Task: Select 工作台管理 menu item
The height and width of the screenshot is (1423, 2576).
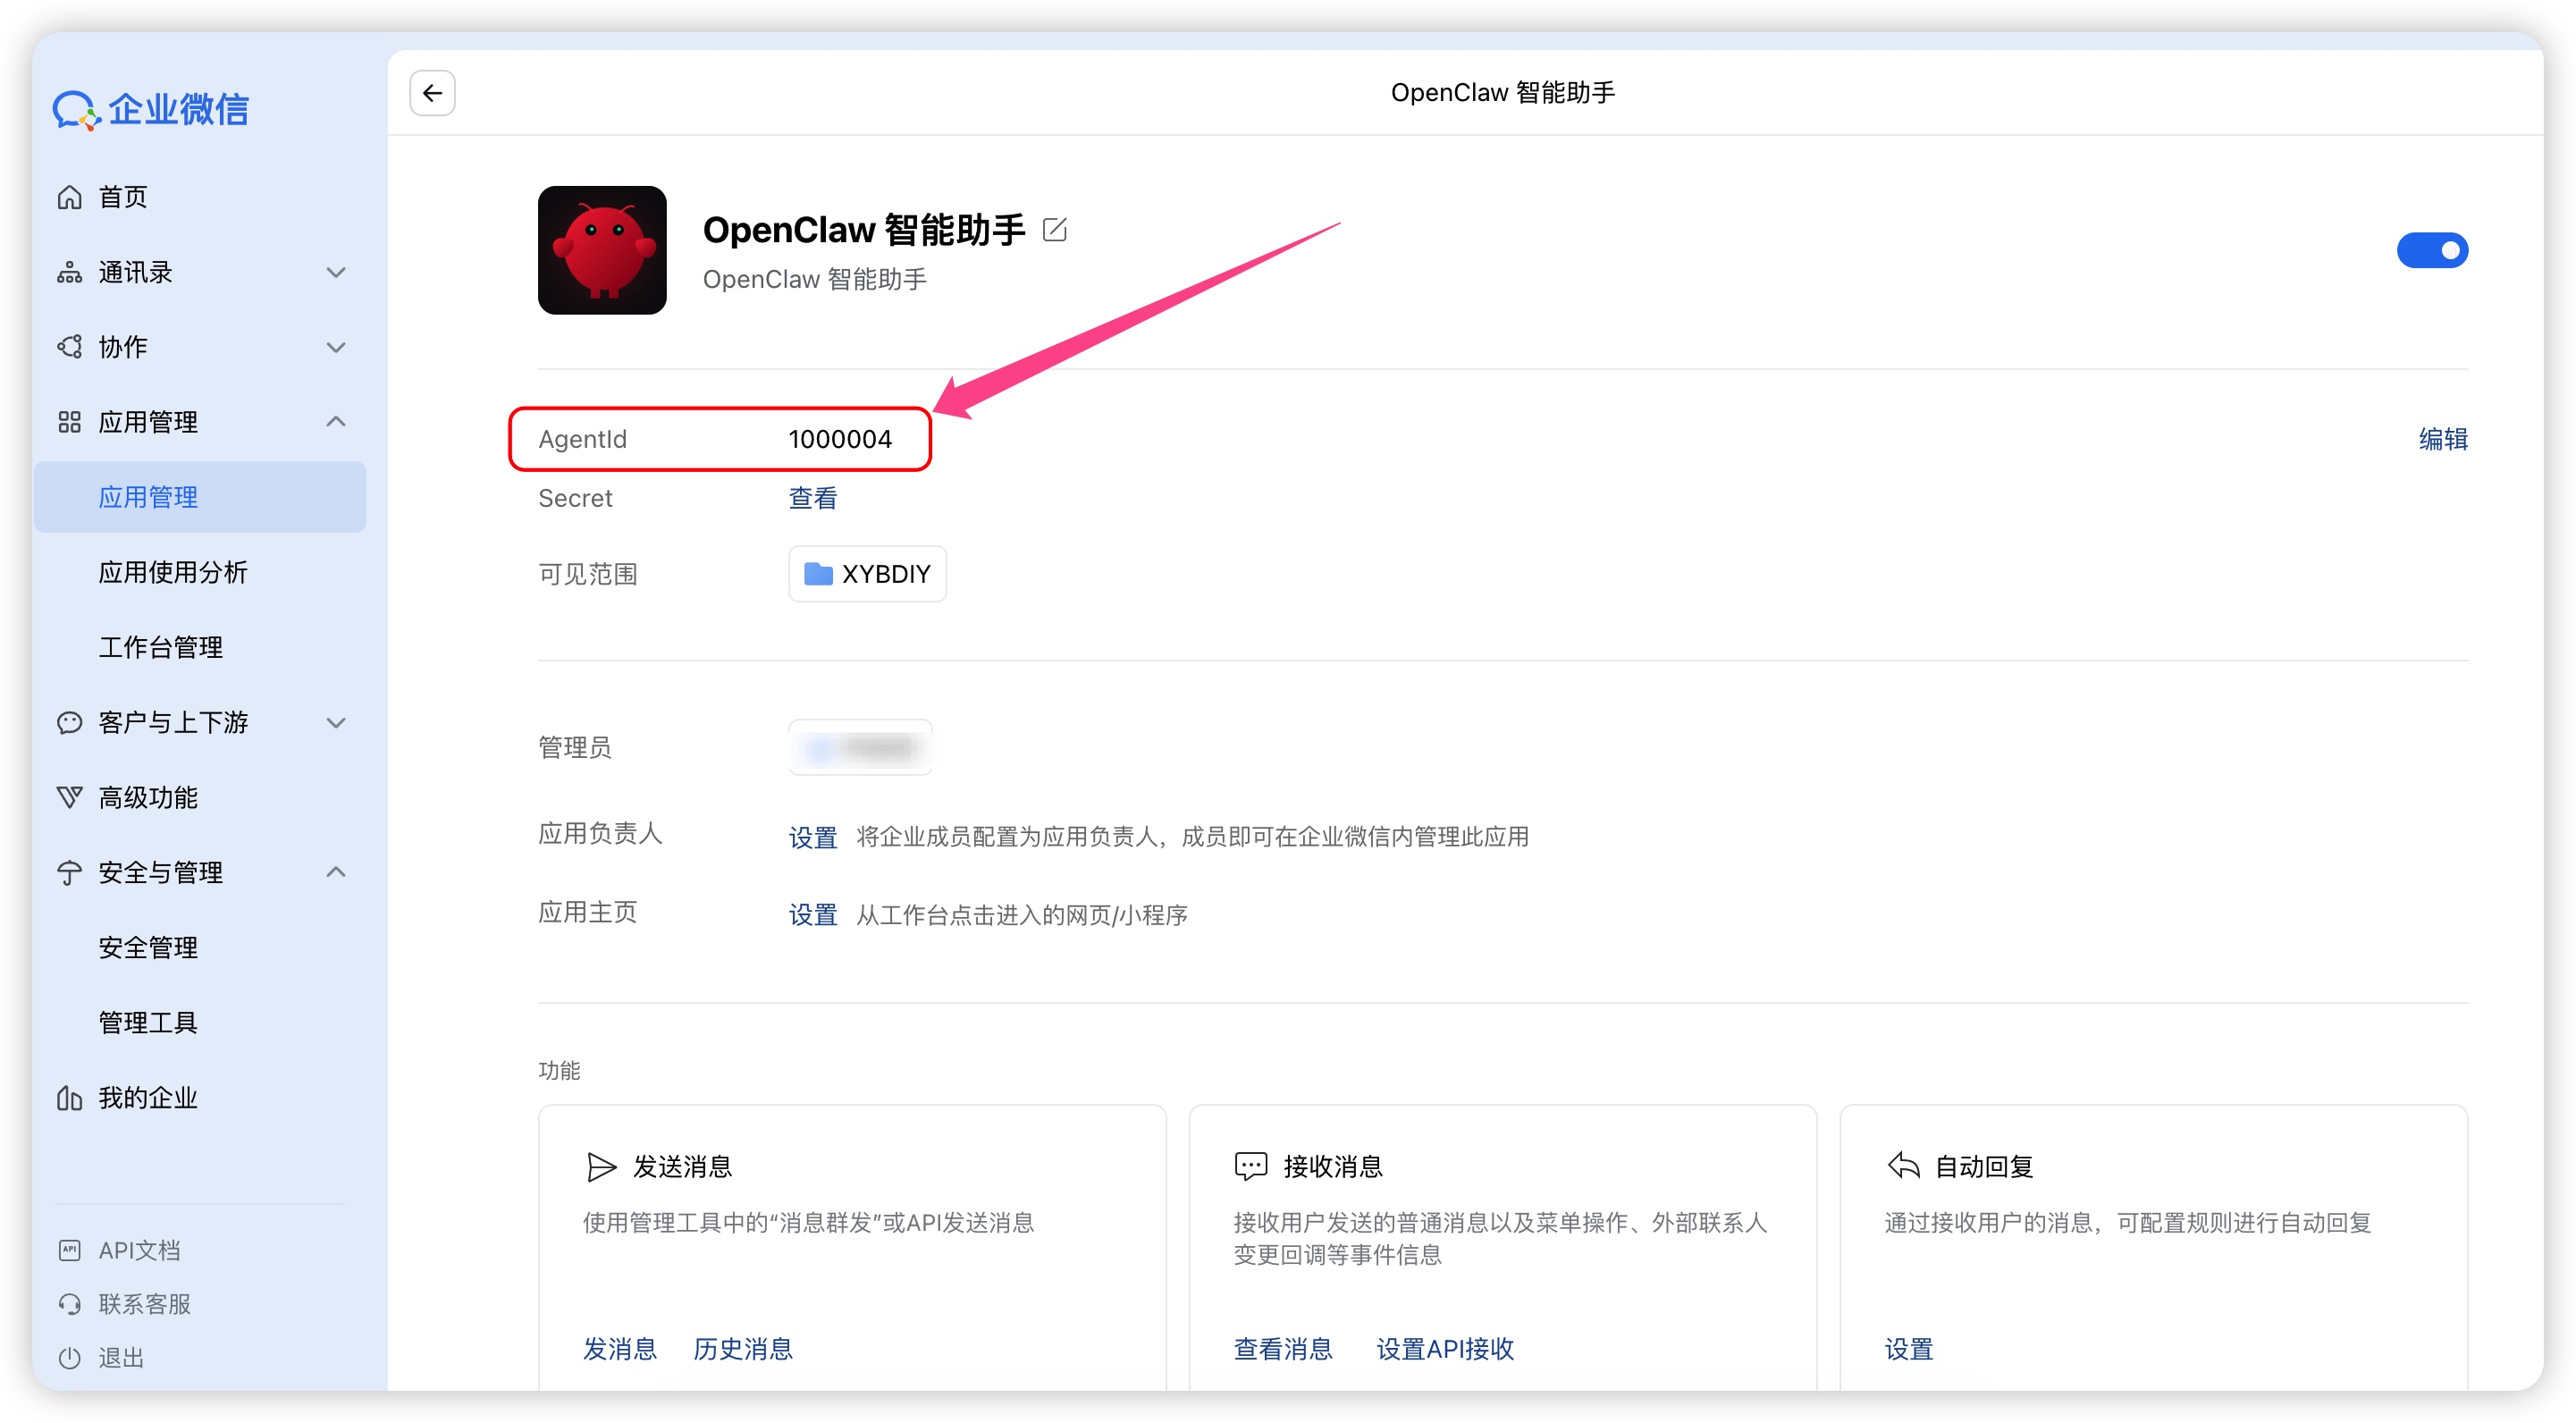Action: (160, 647)
